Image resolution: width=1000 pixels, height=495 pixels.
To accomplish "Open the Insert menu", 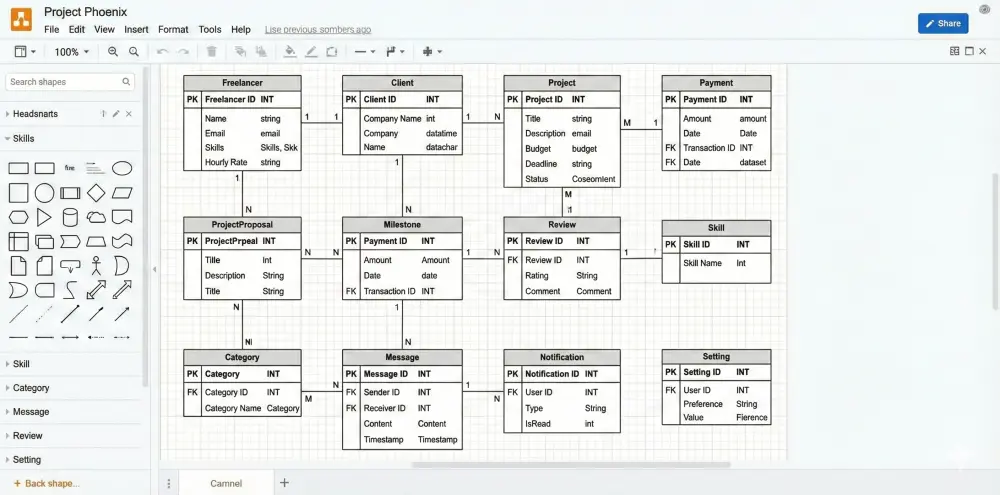I will tap(136, 29).
